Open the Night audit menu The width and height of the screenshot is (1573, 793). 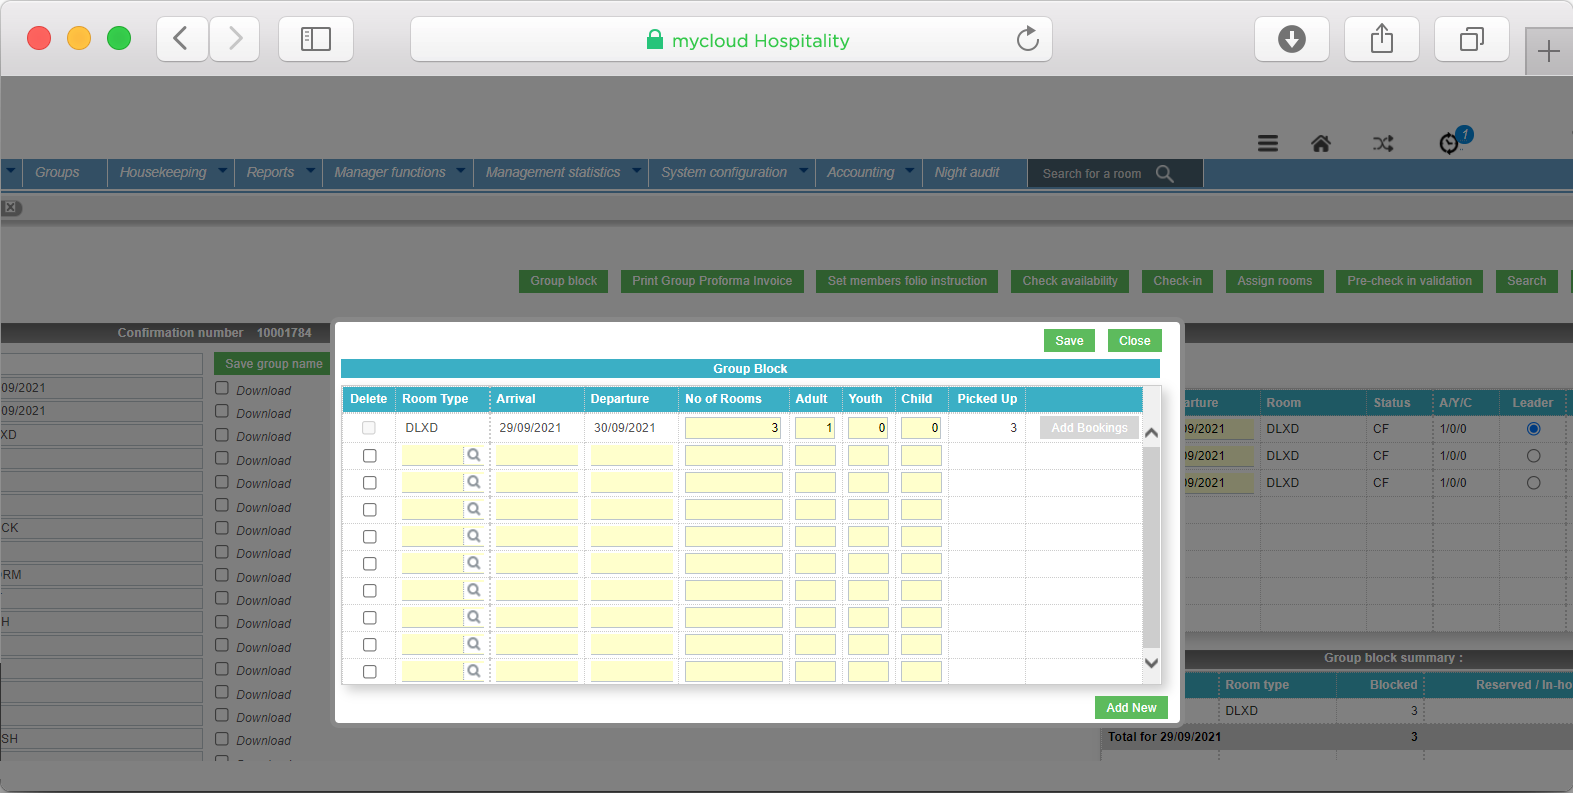tap(967, 172)
